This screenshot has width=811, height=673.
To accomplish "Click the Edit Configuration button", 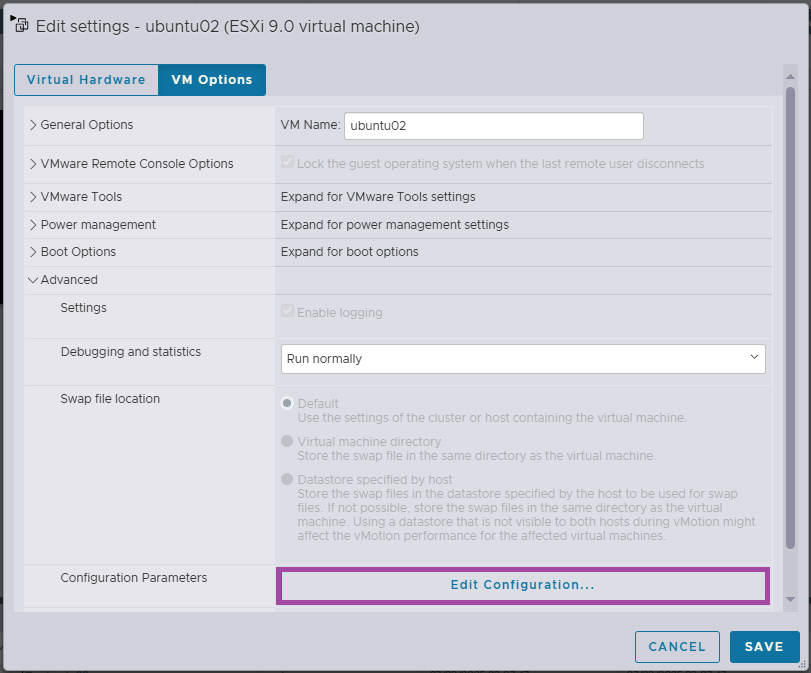I will [x=522, y=585].
